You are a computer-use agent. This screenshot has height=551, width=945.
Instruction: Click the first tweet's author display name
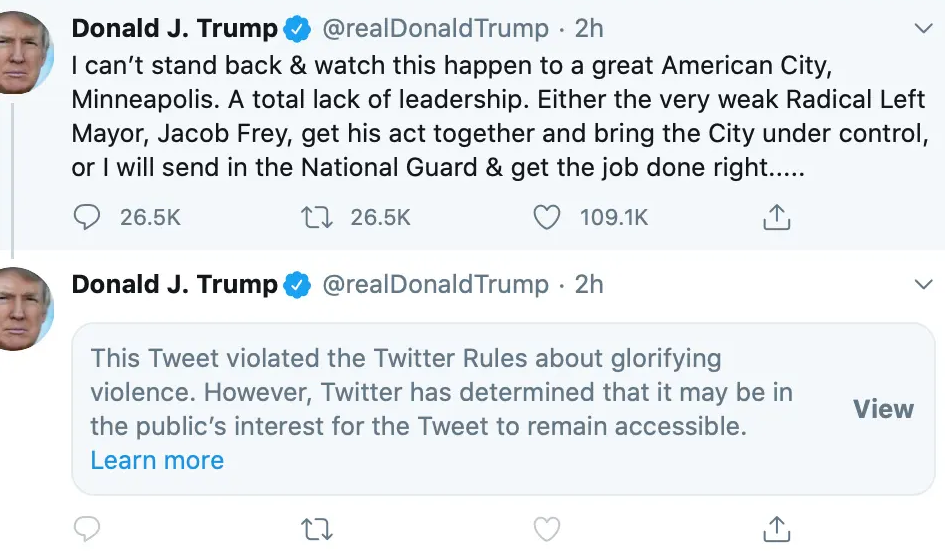(x=175, y=29)
